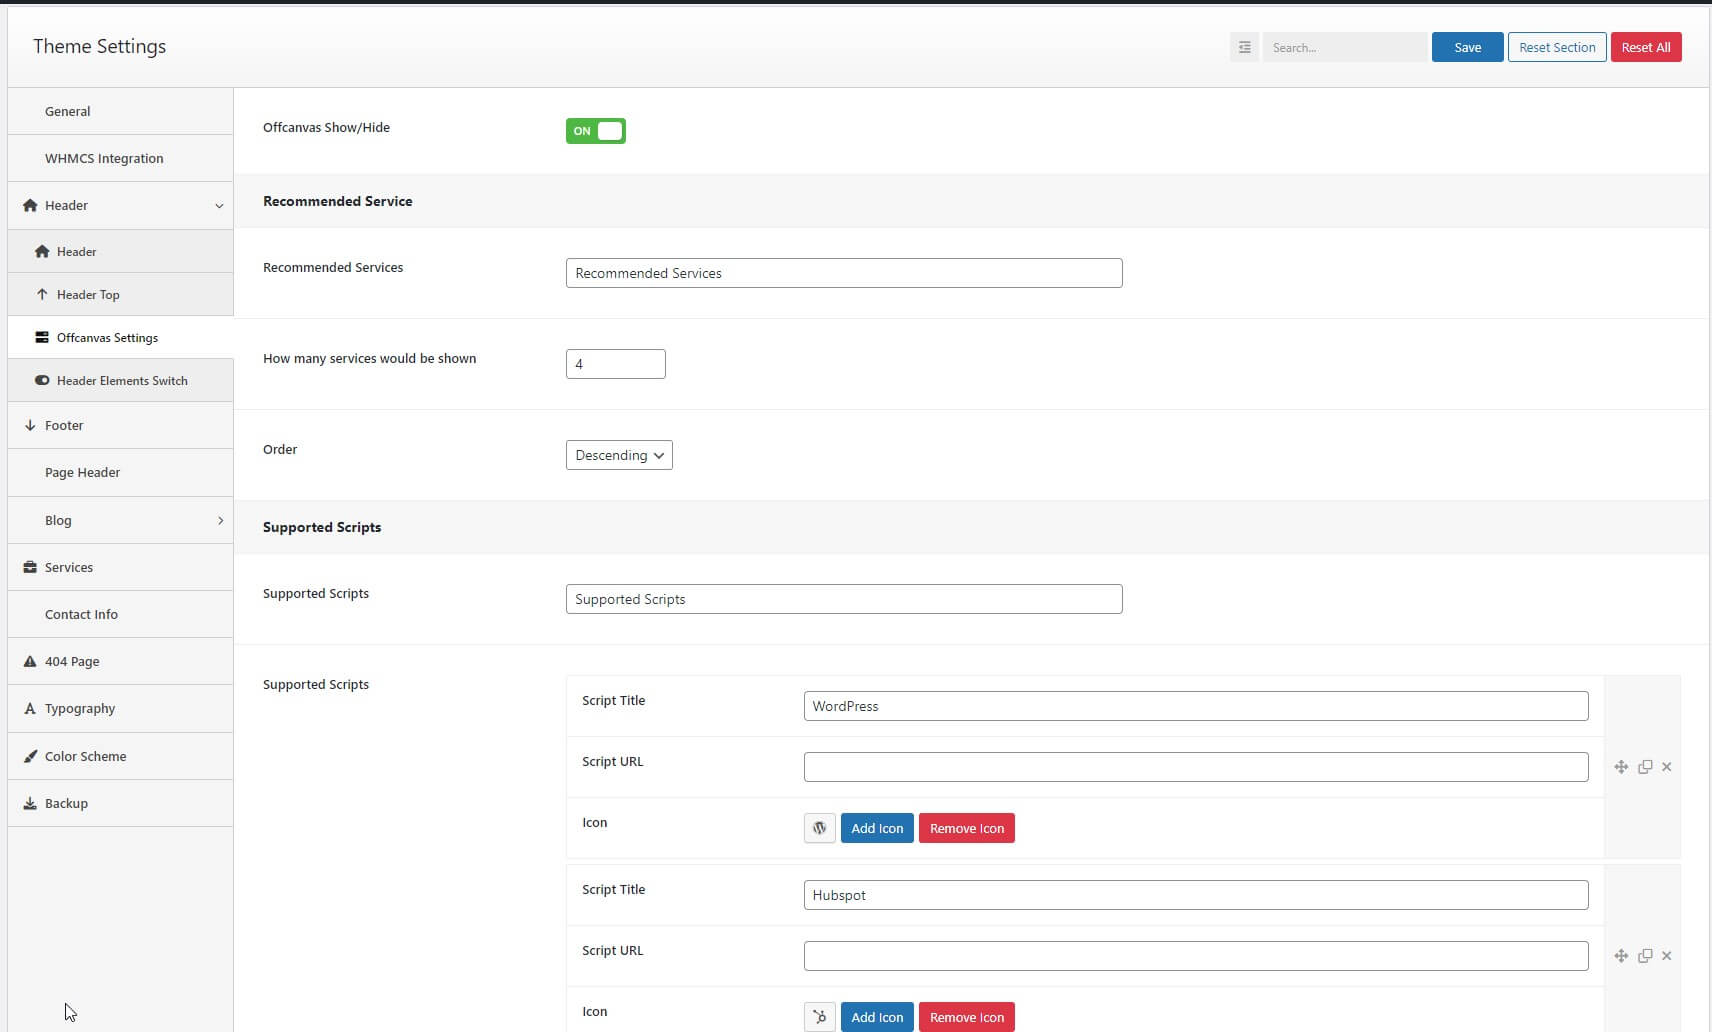Toggle the Offcanvas Show/Hide switch off
The height and width of the screenshot is (1032, 1712).
(x=596, y=131)
